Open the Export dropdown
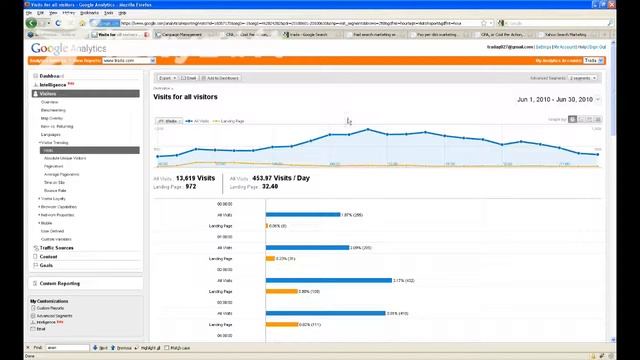The image size is (640, 360). (x=167, y=78)
